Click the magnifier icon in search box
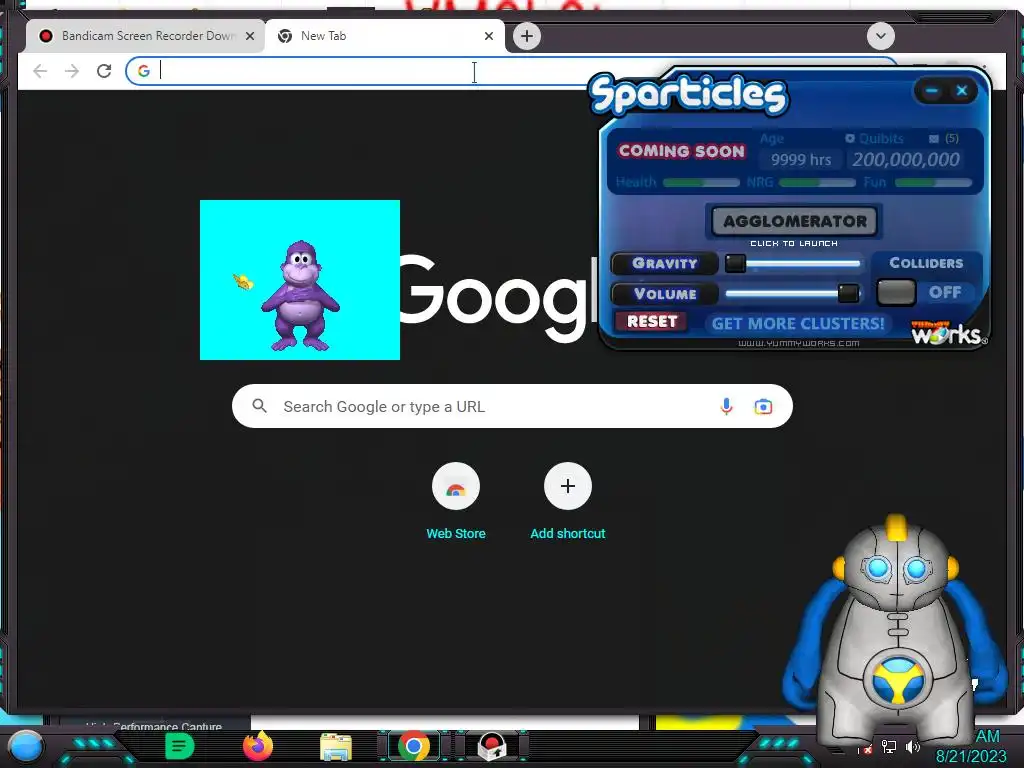 coord(259,406)
